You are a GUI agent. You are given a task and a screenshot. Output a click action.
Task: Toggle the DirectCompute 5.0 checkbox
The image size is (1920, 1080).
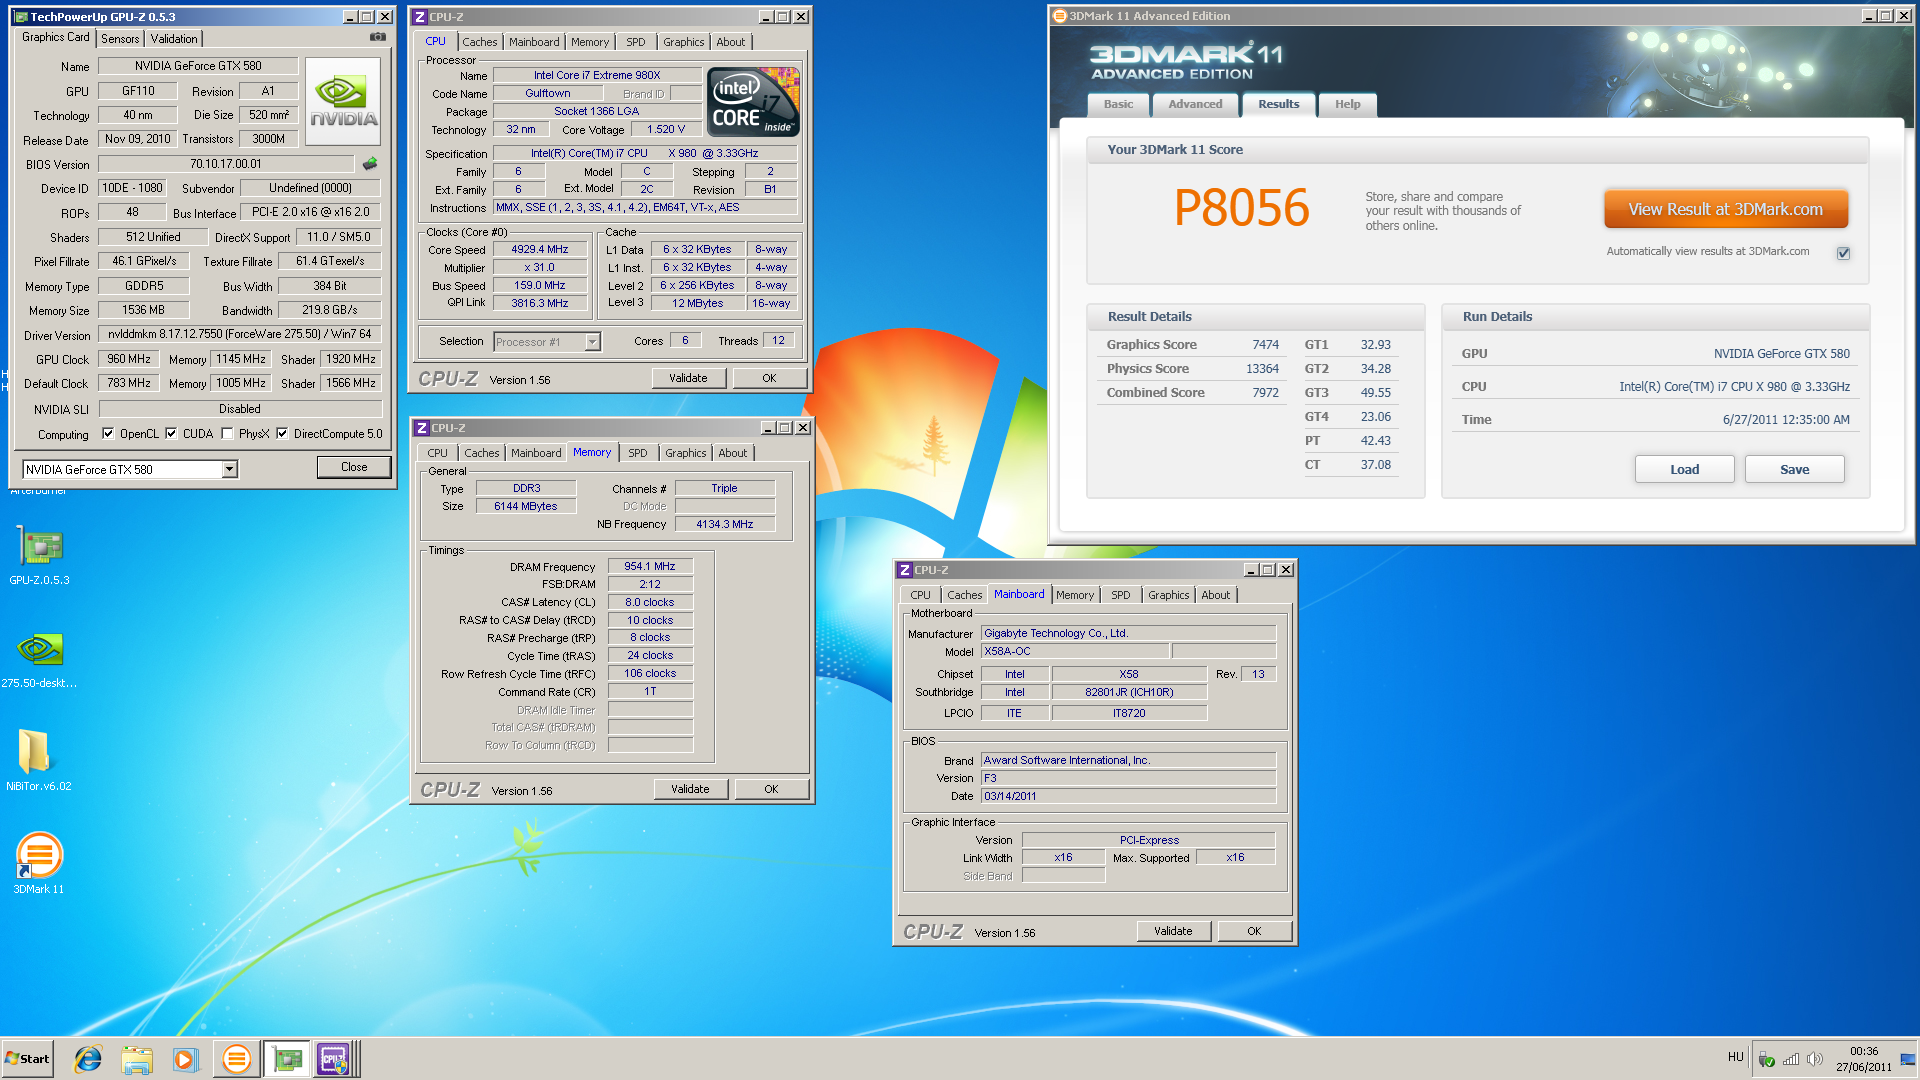[x=282, y=433]
